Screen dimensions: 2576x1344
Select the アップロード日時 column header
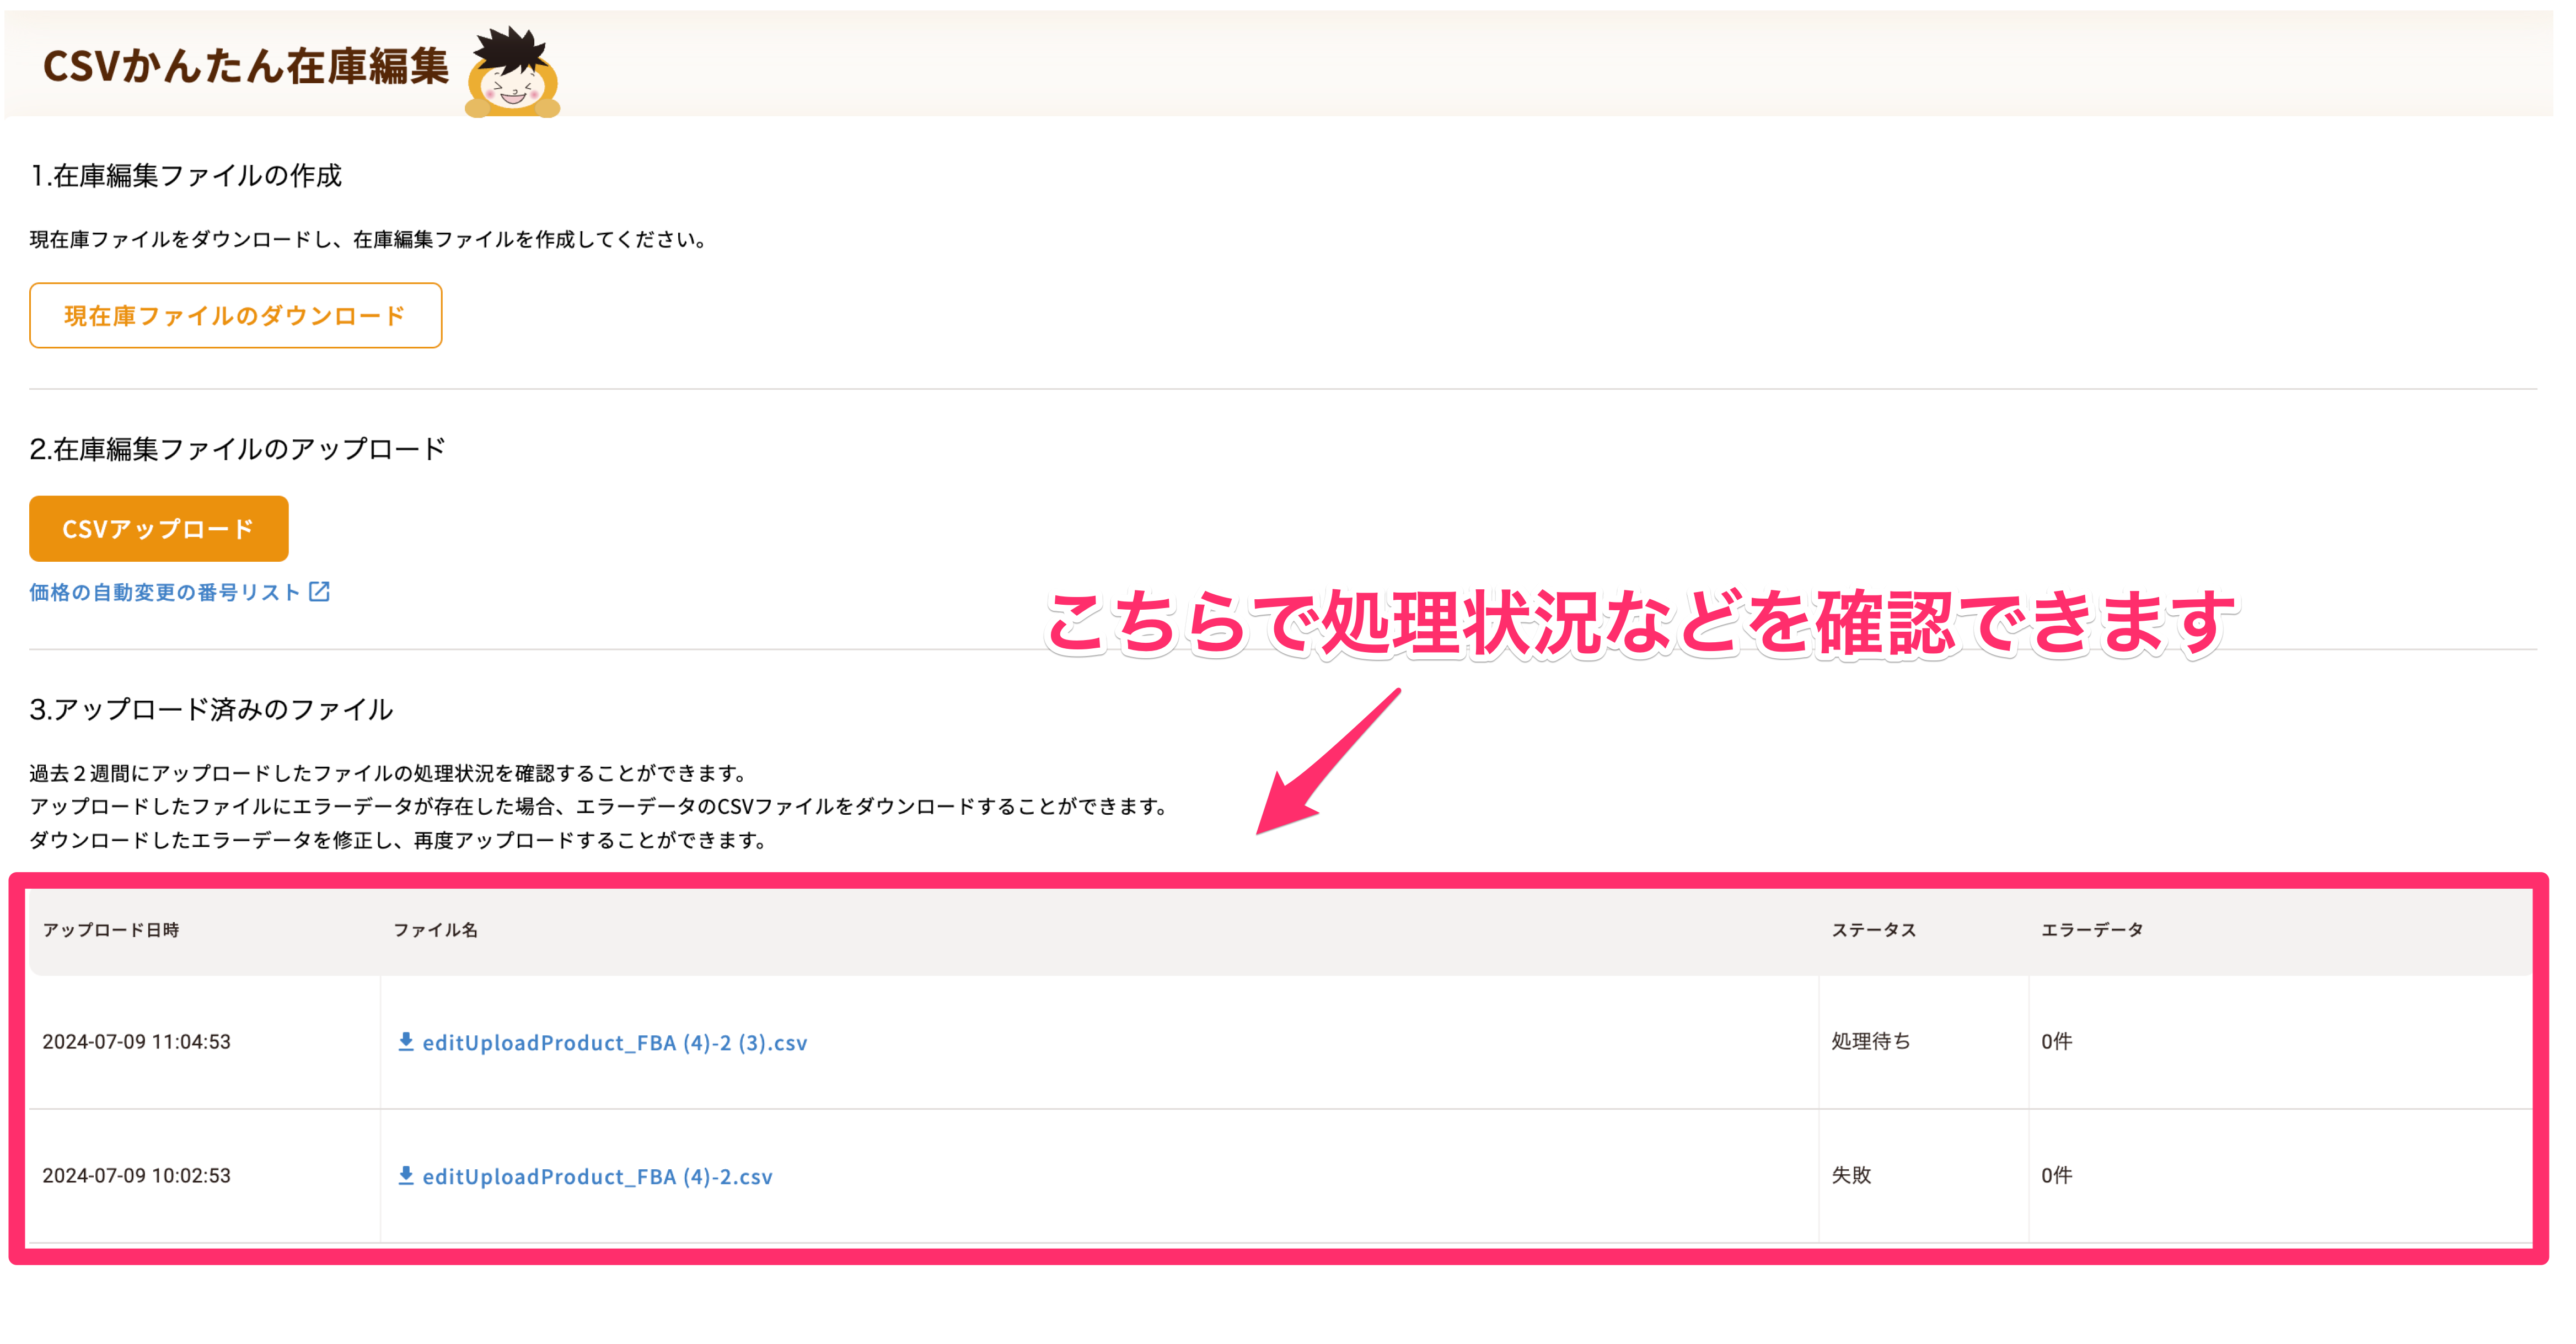click(x=111, y=930)
